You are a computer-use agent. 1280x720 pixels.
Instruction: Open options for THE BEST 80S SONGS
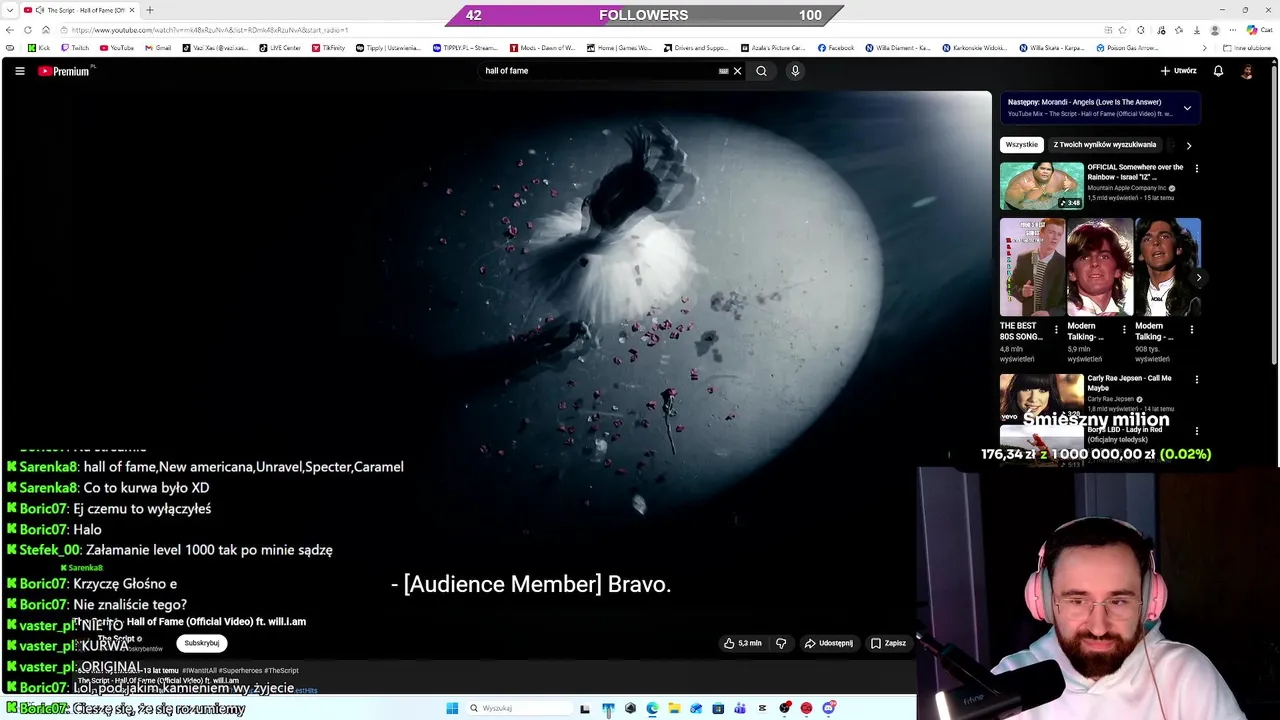click(1056, 329)
